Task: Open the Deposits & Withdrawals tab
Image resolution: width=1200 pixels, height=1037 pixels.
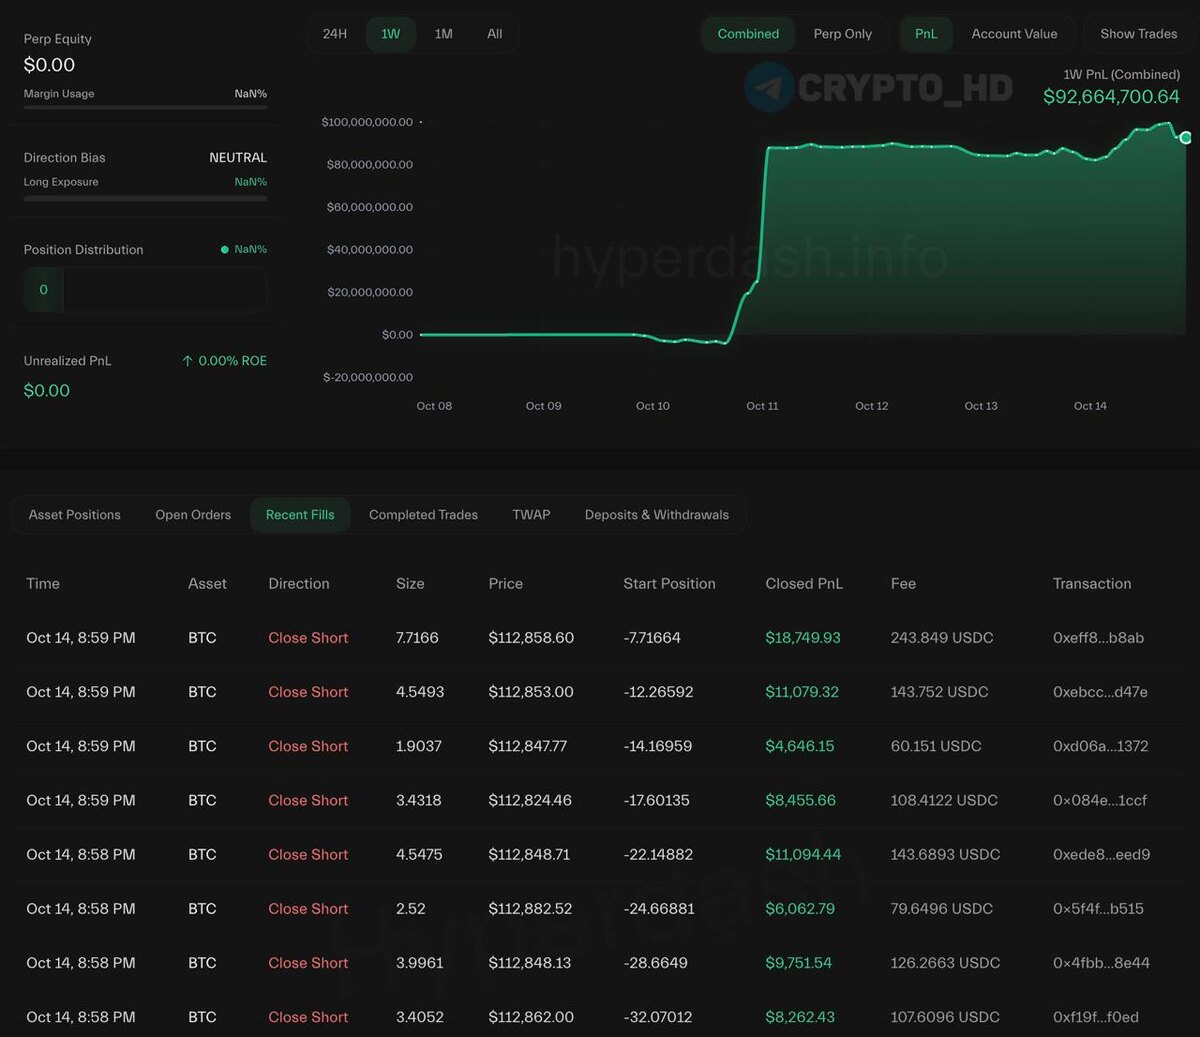Action: point(657,515)
